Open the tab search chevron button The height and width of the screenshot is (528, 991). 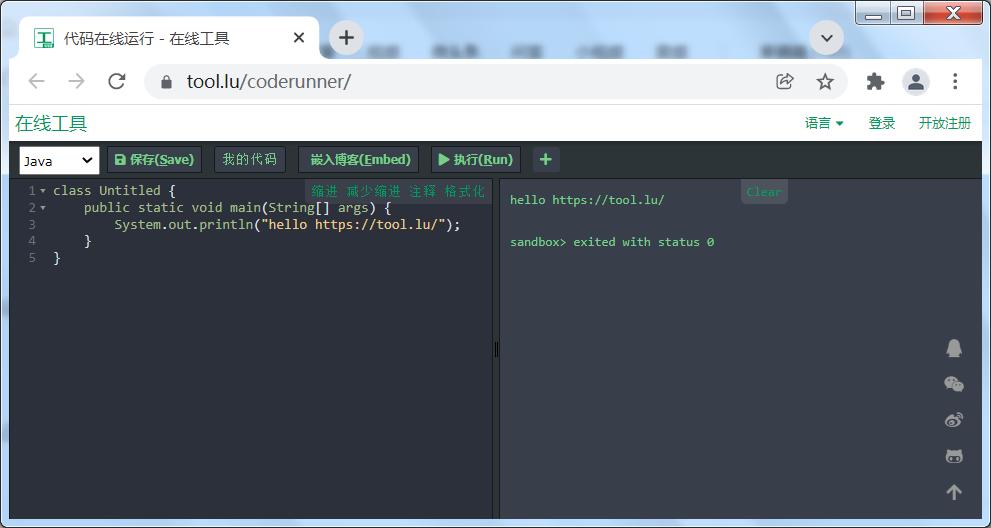826,38
